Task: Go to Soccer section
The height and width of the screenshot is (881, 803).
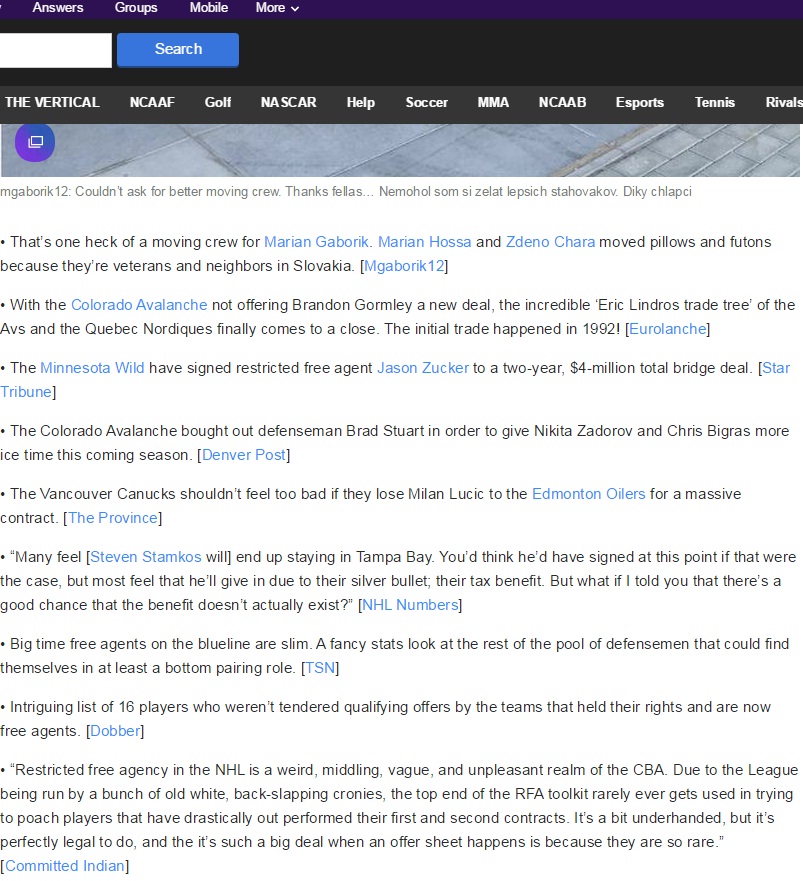Action: click(x=427, y=102)
